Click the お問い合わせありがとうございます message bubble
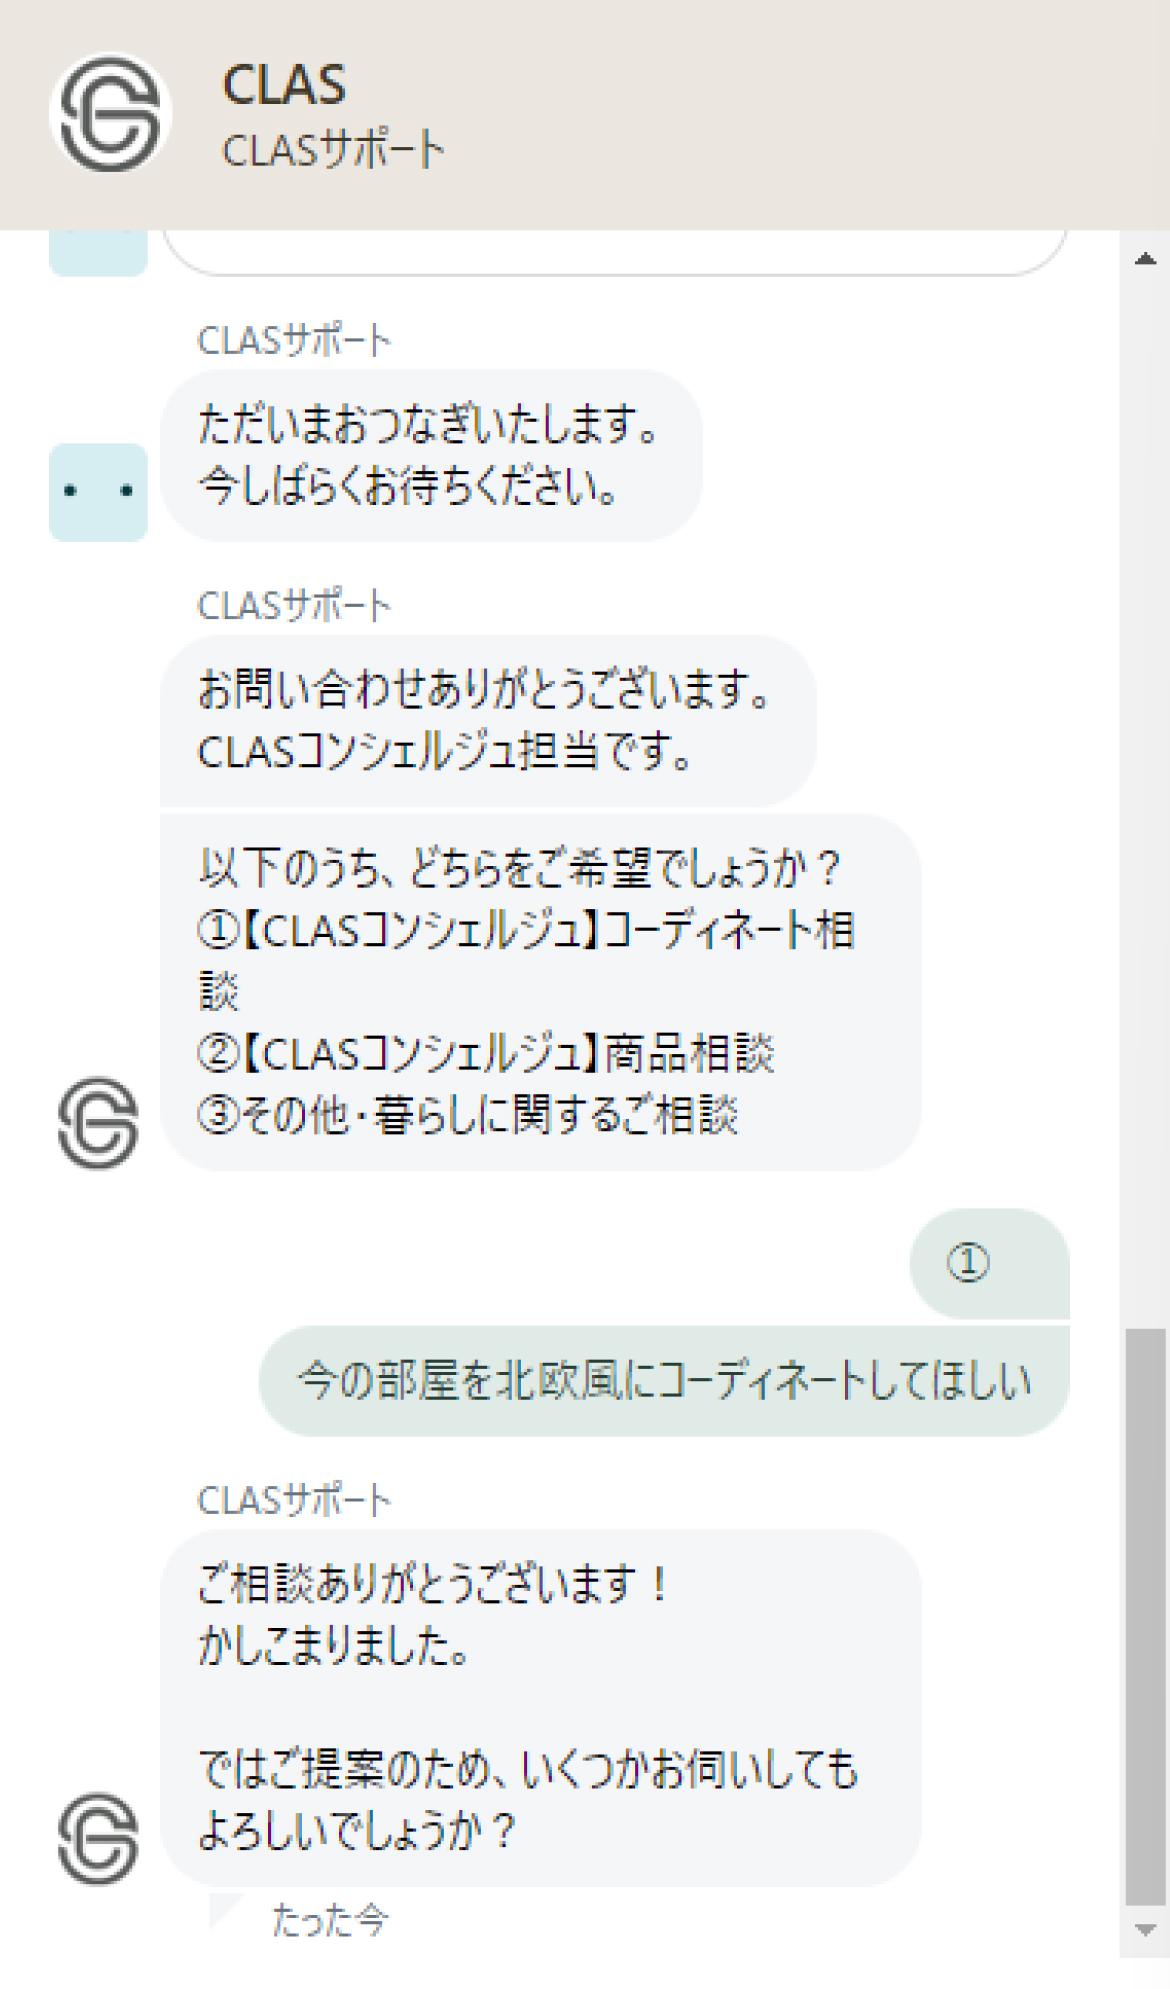The width and height of the screenshot is (1170, 1989). (x=488, y=720)
